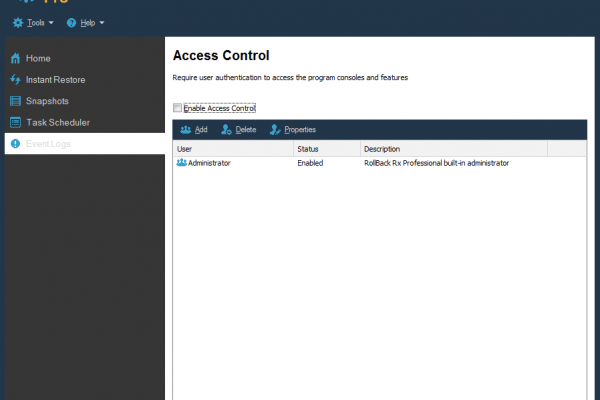This screenshot has width=600, height=400.
Task: Click the Delete user icon
Action: pos(226,130)
